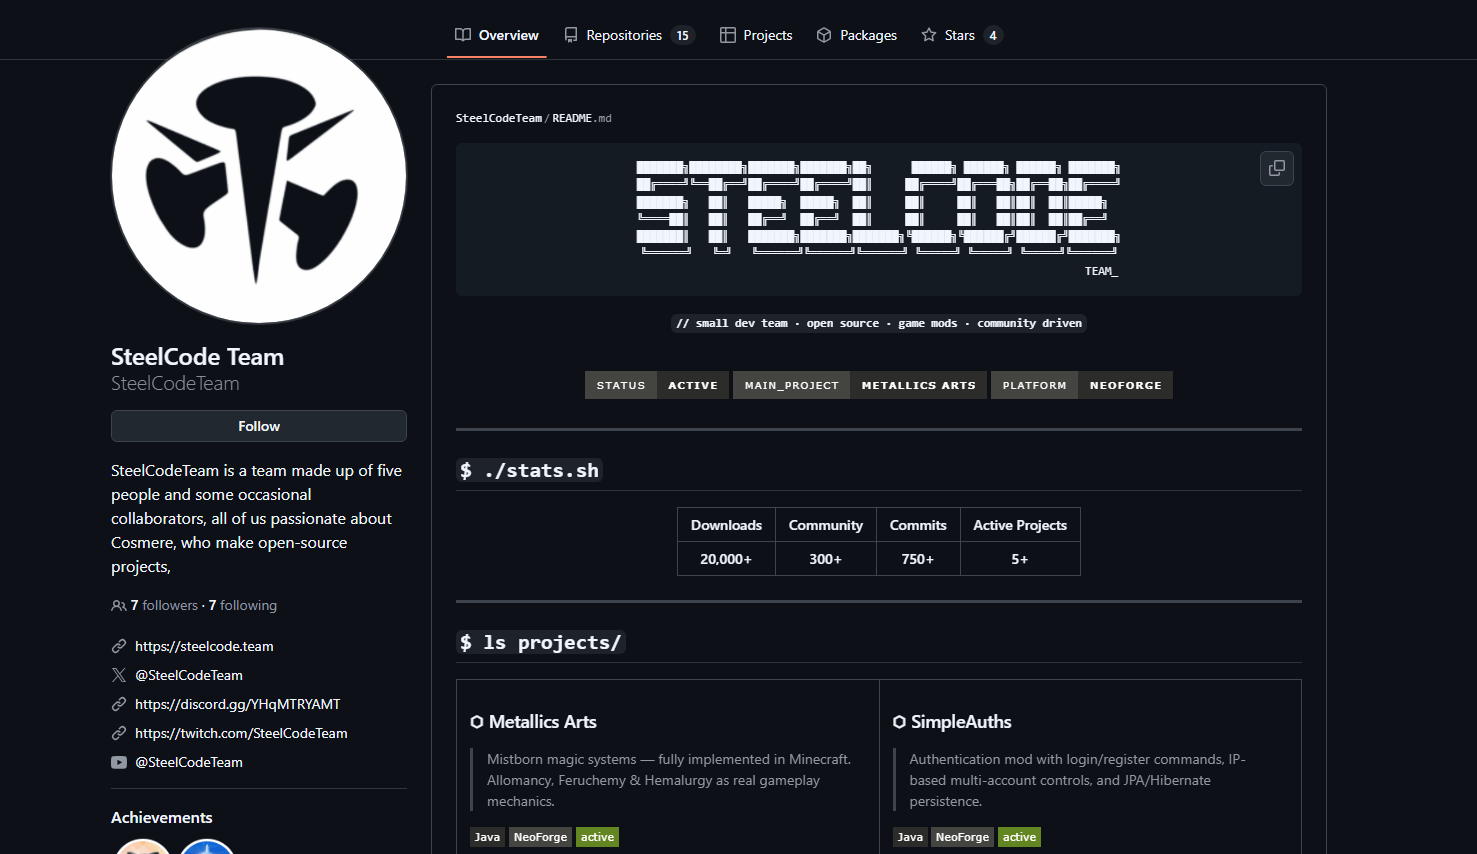
Task: Open README.md file link
Action: point(582,118)
